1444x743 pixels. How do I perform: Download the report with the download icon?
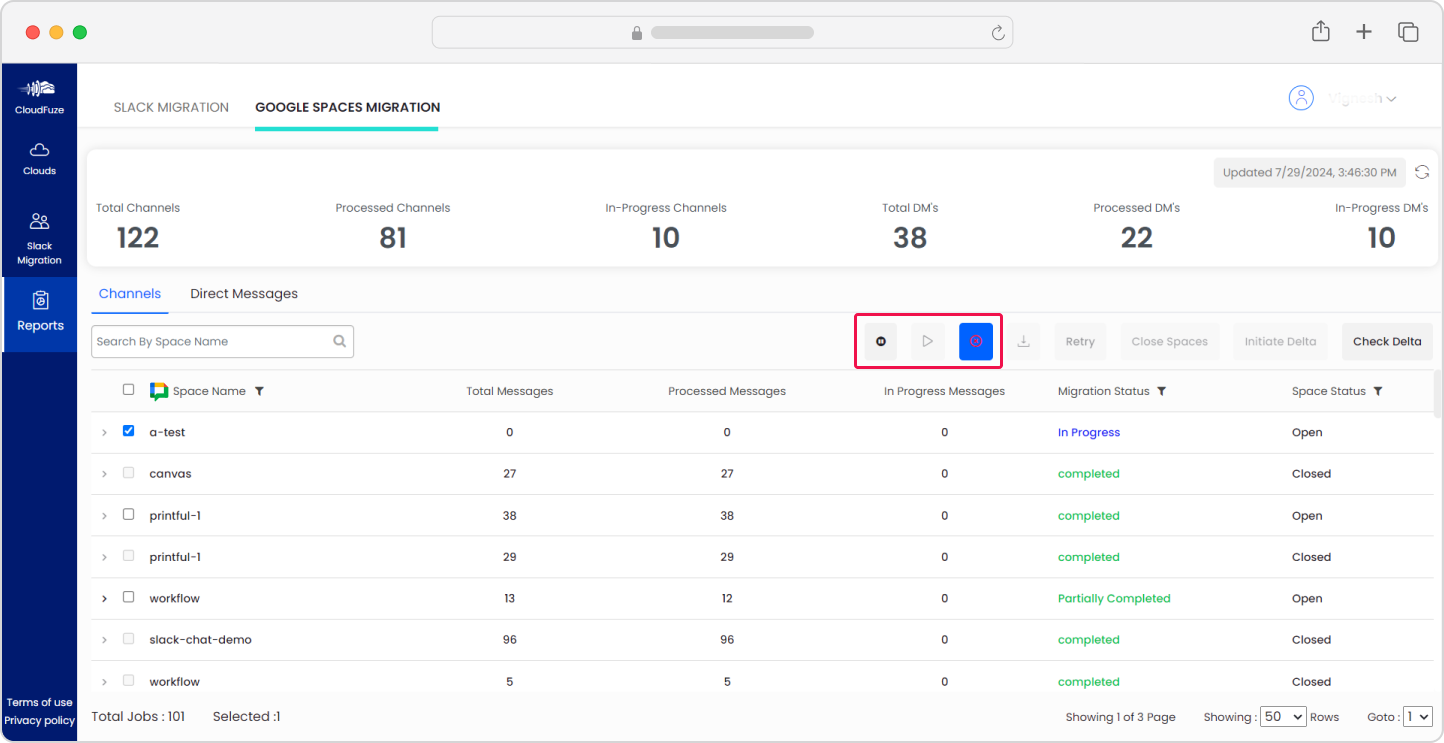point(1023,341)
